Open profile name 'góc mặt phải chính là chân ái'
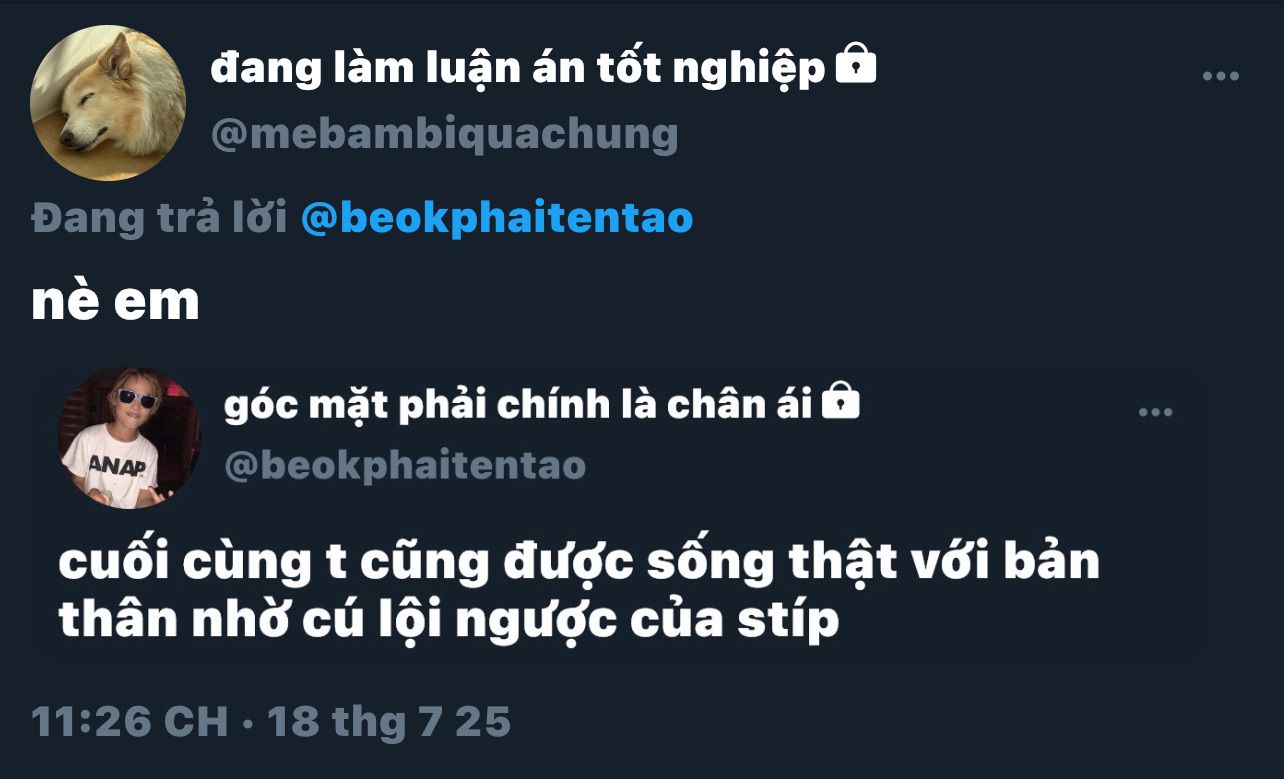Viewport: 1284px width, 779px height. [x=518, y=404]
